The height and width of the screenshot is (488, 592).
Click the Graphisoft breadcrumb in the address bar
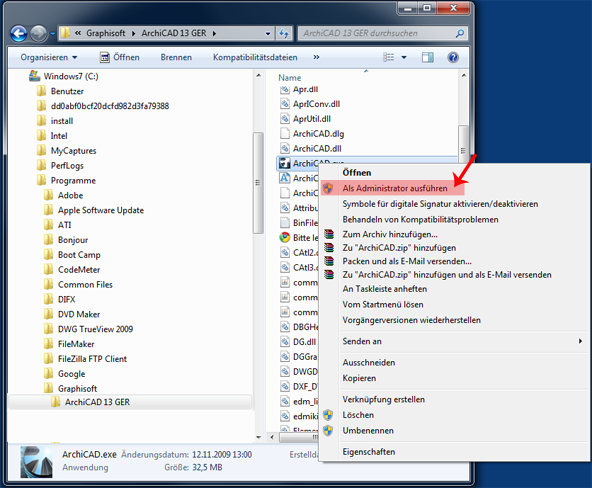(x=106, y=33)
